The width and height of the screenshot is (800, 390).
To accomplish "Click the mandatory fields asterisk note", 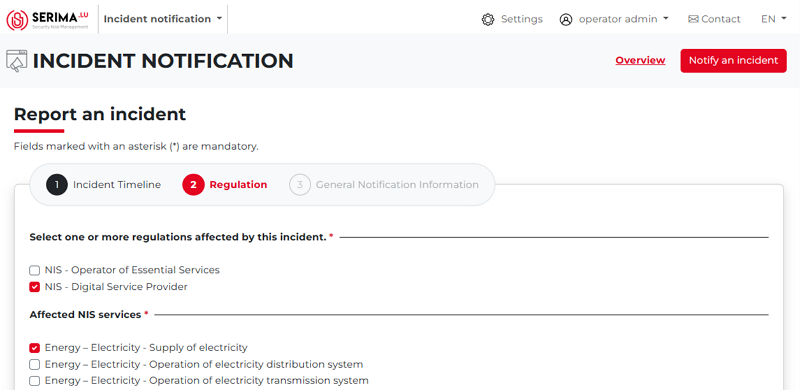I will tap(136, 147).
